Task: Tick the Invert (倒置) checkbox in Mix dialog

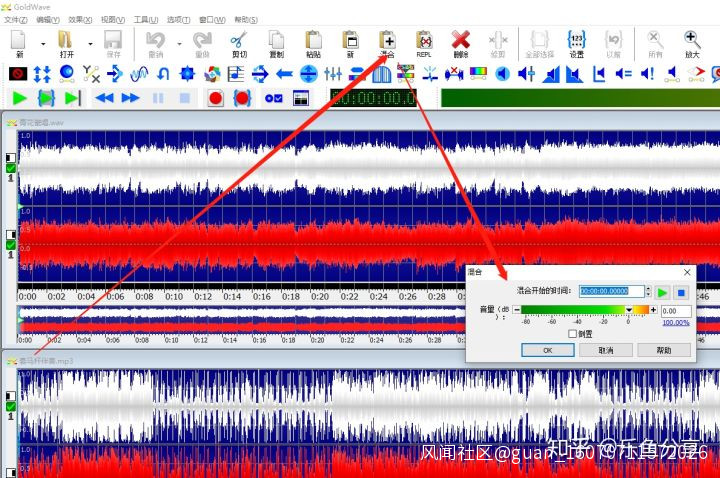Action: coord(572,334)
